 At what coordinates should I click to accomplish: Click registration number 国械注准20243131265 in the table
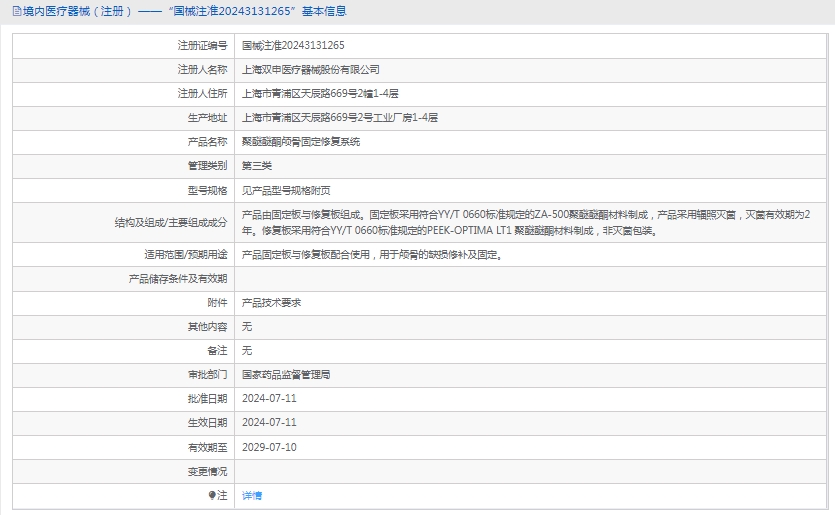click(293, 45)
